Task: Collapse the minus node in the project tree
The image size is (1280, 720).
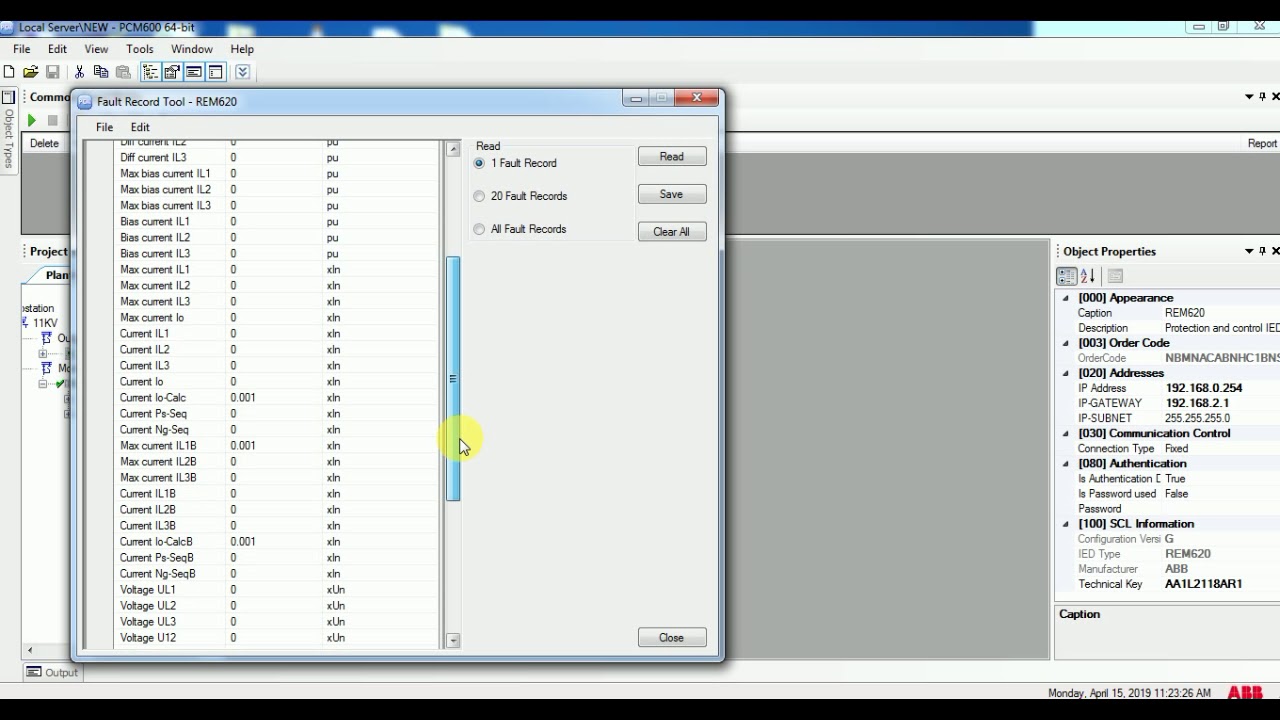Action: point(43,384)
